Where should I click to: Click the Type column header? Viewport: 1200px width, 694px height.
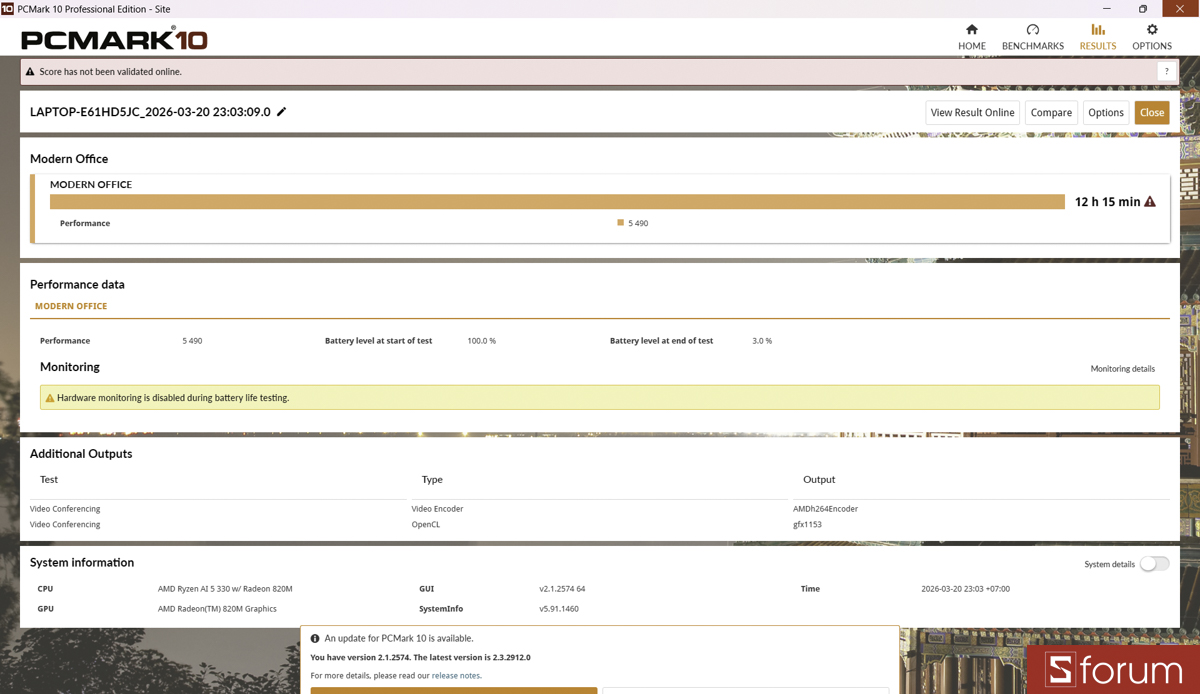coord(432,480)
